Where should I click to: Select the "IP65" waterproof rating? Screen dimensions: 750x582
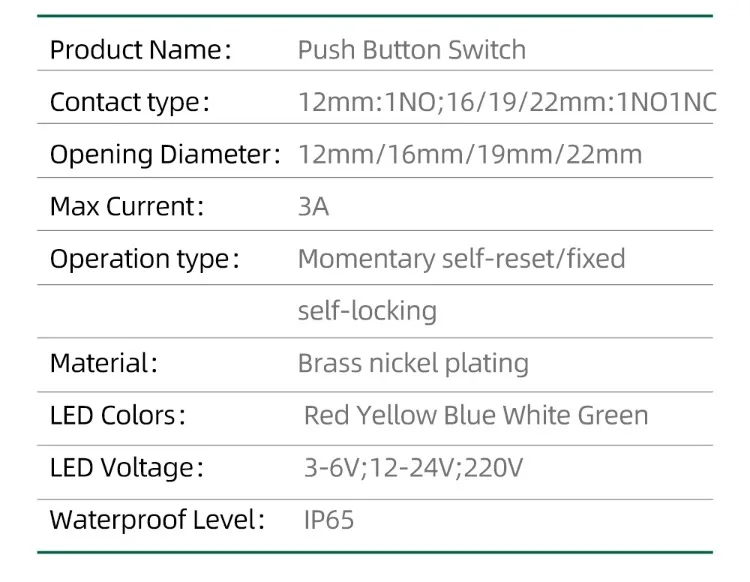coord(329,520)
